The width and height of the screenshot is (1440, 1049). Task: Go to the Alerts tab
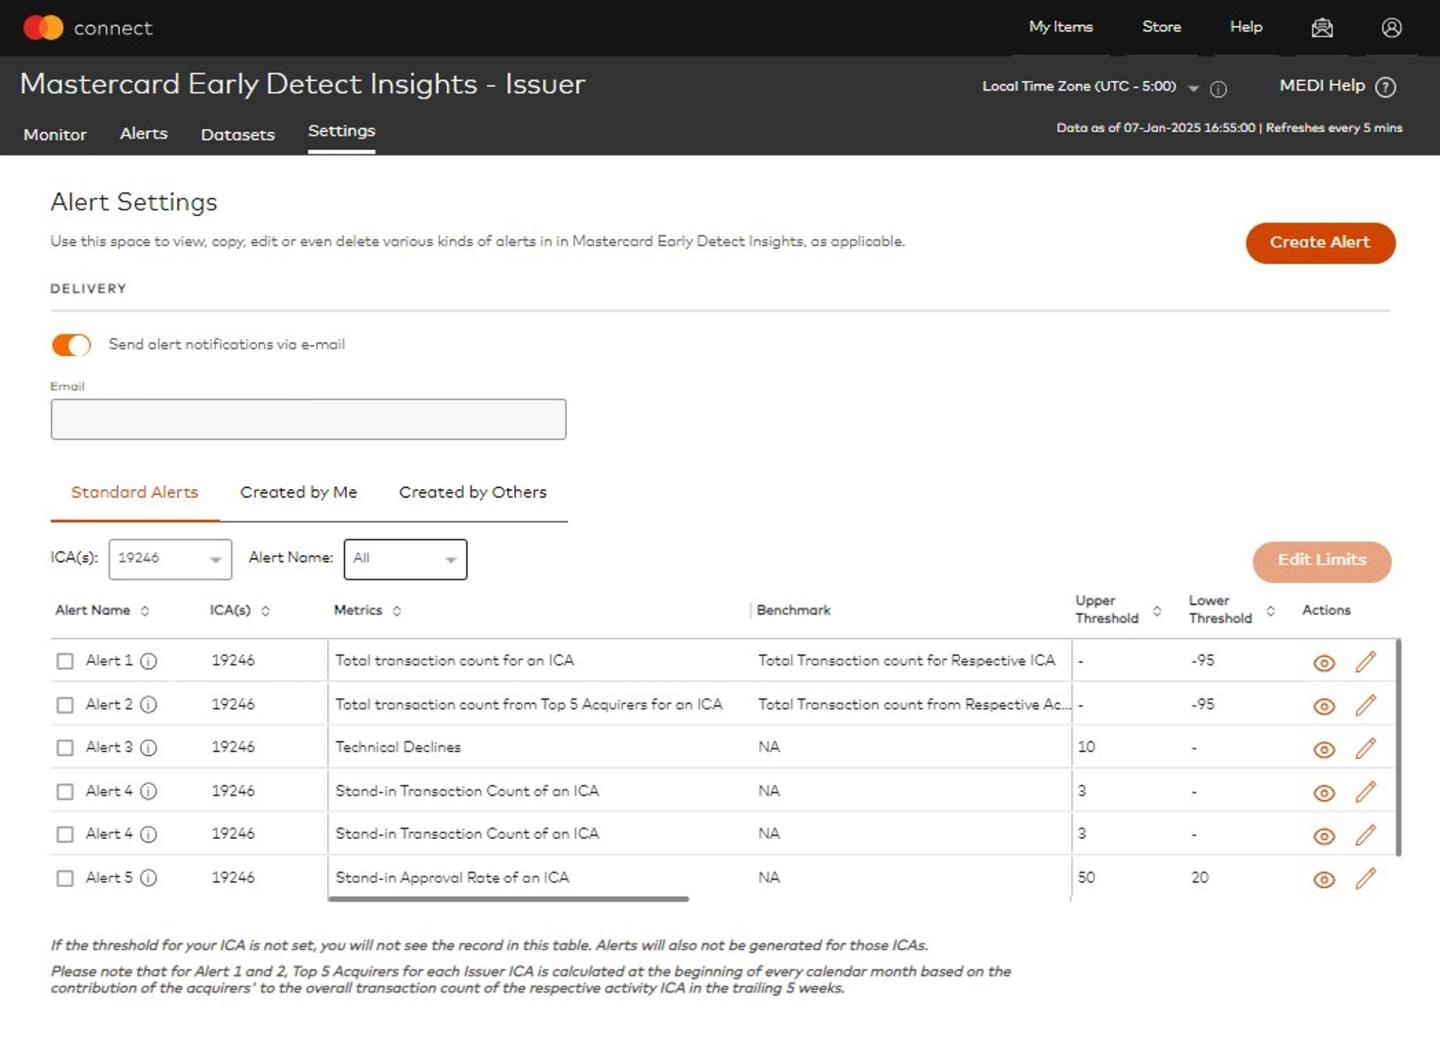144,134
